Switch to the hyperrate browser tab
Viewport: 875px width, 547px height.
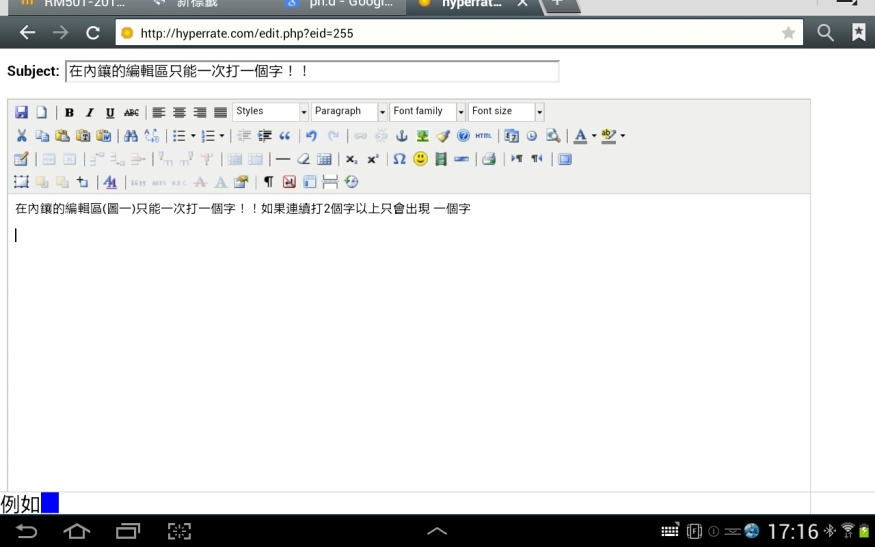(x=472, y=4)
